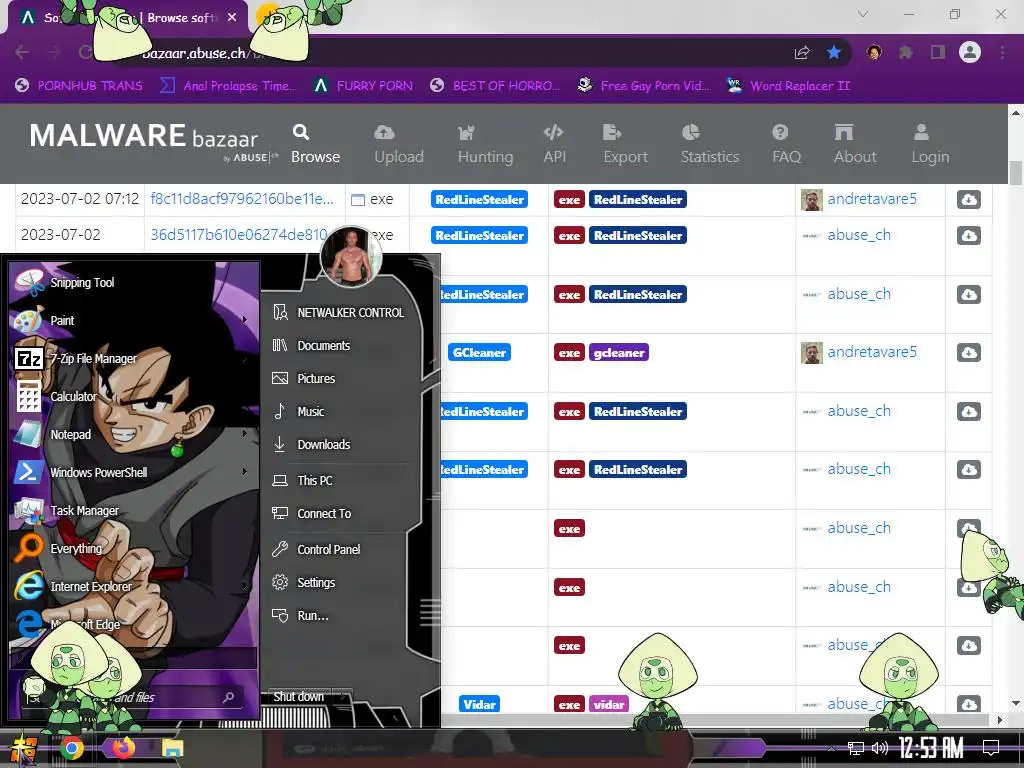The width and height of the screenshot is (1024, 768).
Task: Open Settings from Start menu
Action: (341, 582)
